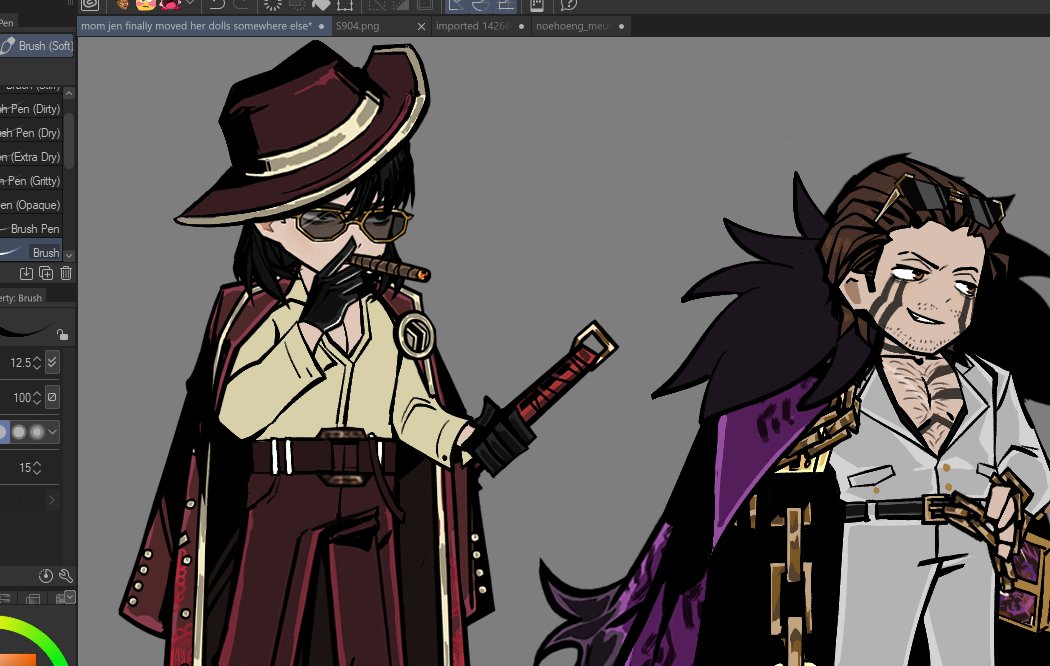Choose the Pen (Gritty) brush
This screenshot has width=1050, height=666.
[x=31, y=181]
